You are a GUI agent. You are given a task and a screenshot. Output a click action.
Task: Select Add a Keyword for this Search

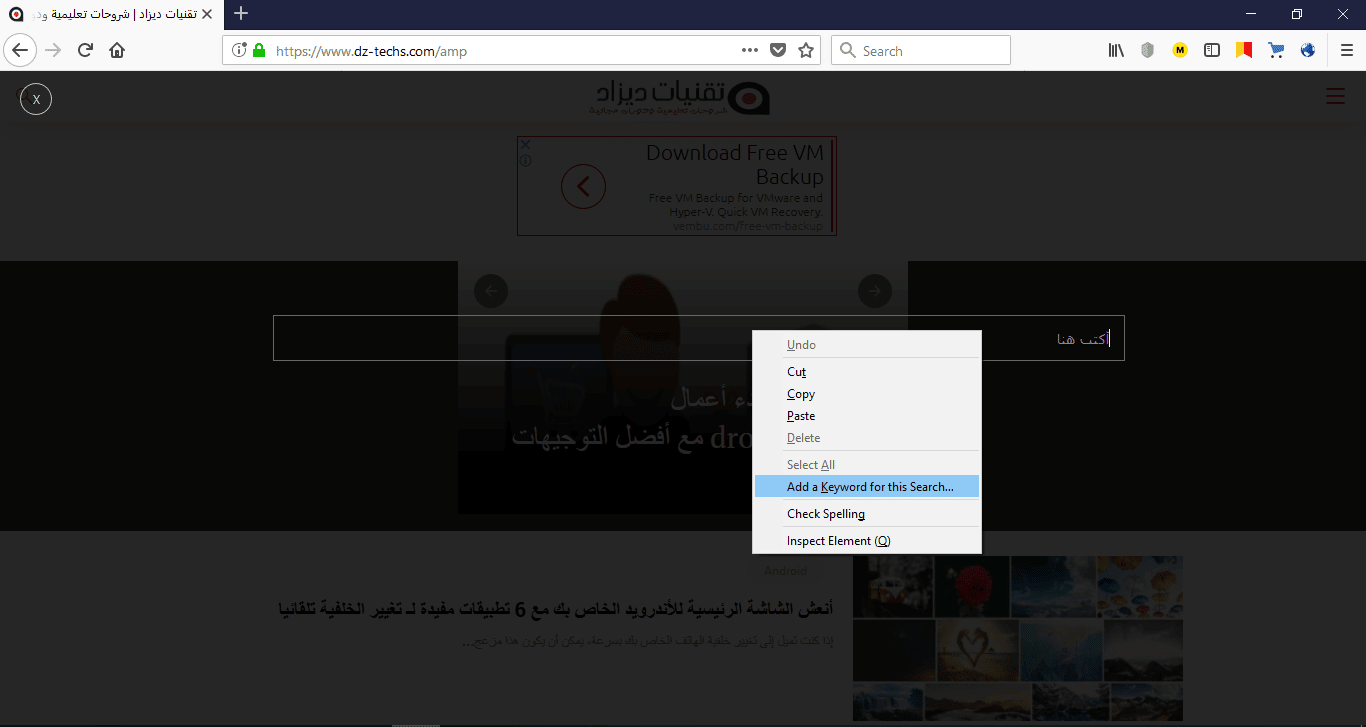868,486
